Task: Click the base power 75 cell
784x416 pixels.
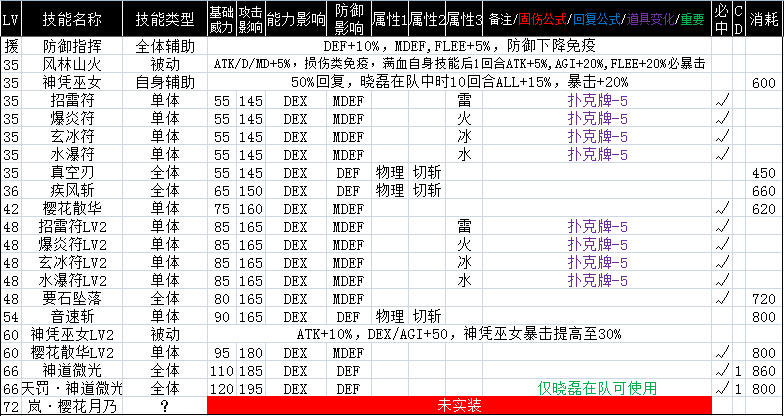Action: click(x=221, y=209)
